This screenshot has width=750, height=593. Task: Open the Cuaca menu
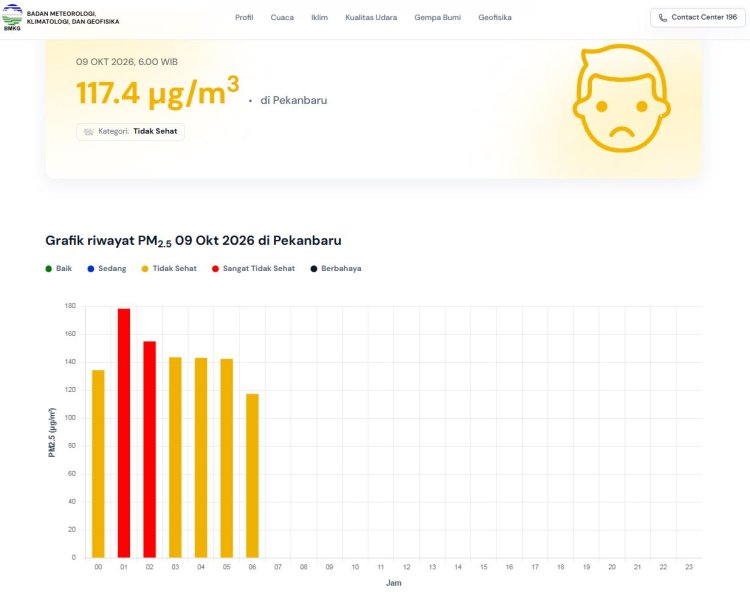[x=282, y=18]
